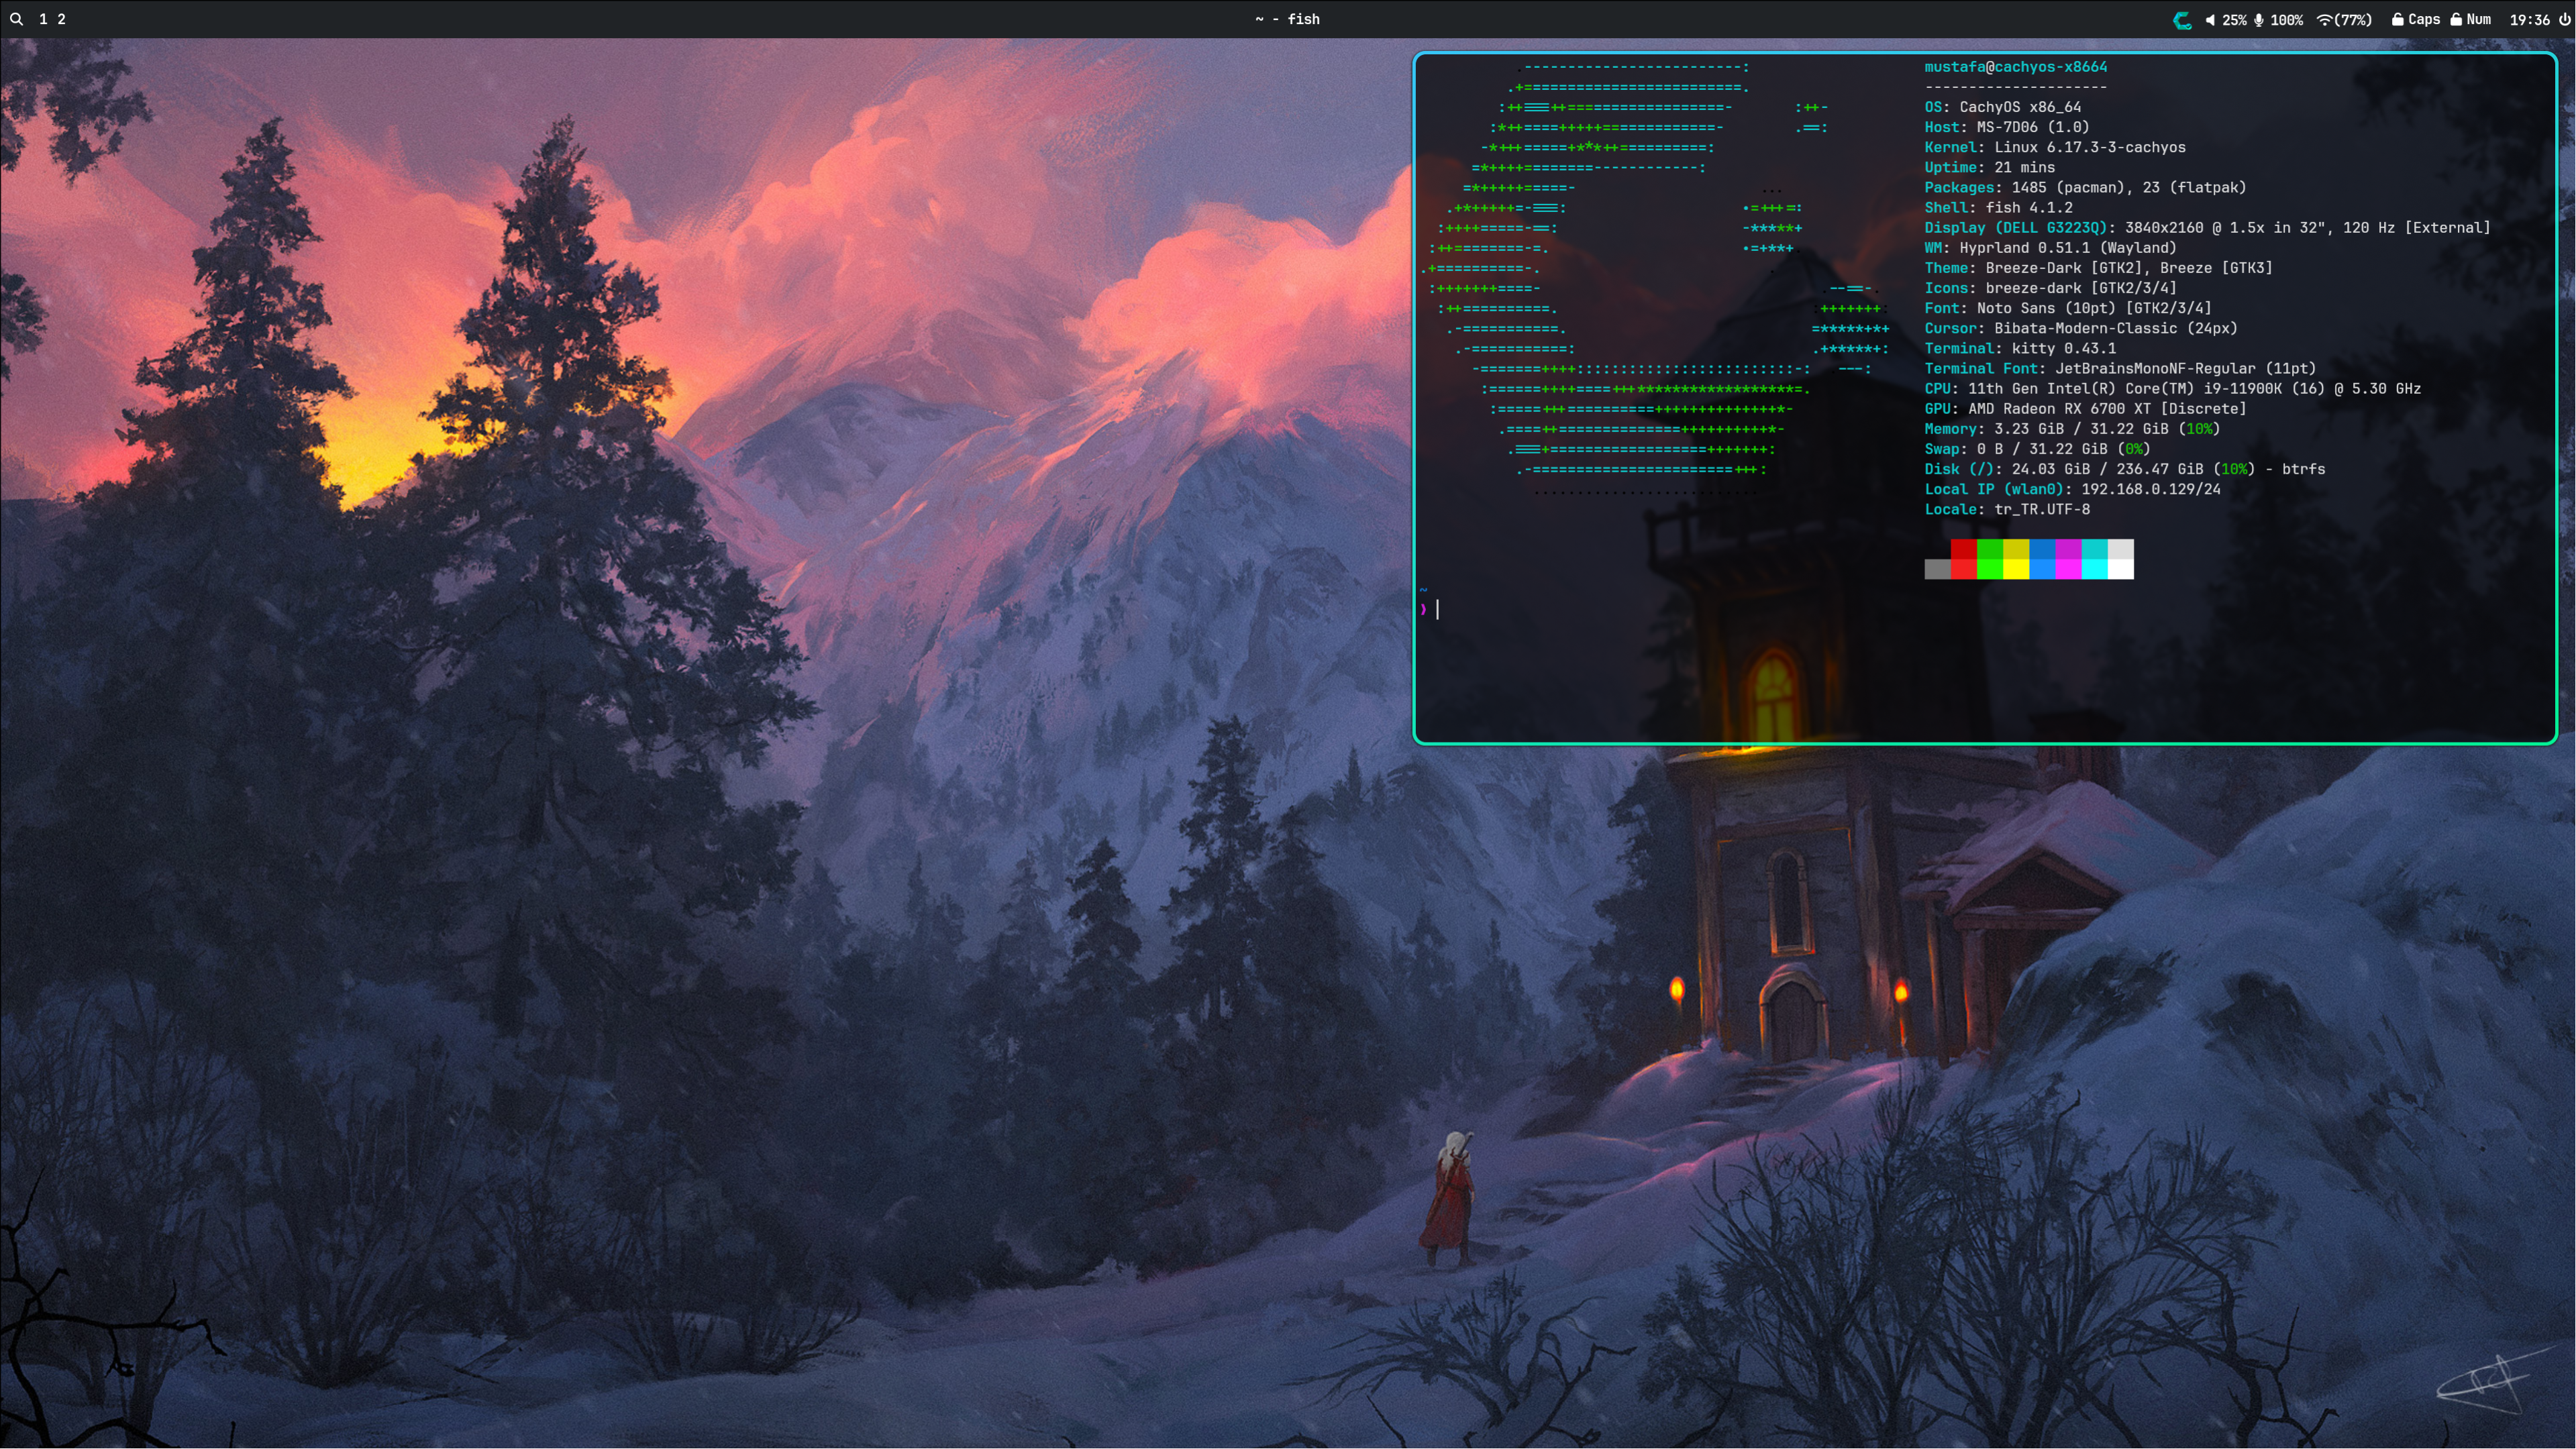
Task: Click the GPU: AMD Radeon RX 6700 XT line
Action: [2085, 408]
